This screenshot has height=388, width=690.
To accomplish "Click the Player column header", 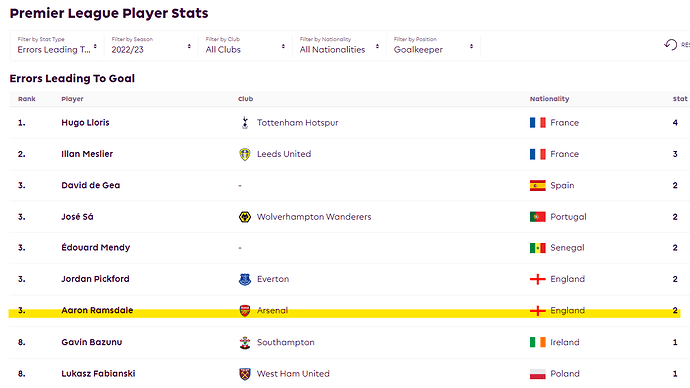I will click(72, 99).
